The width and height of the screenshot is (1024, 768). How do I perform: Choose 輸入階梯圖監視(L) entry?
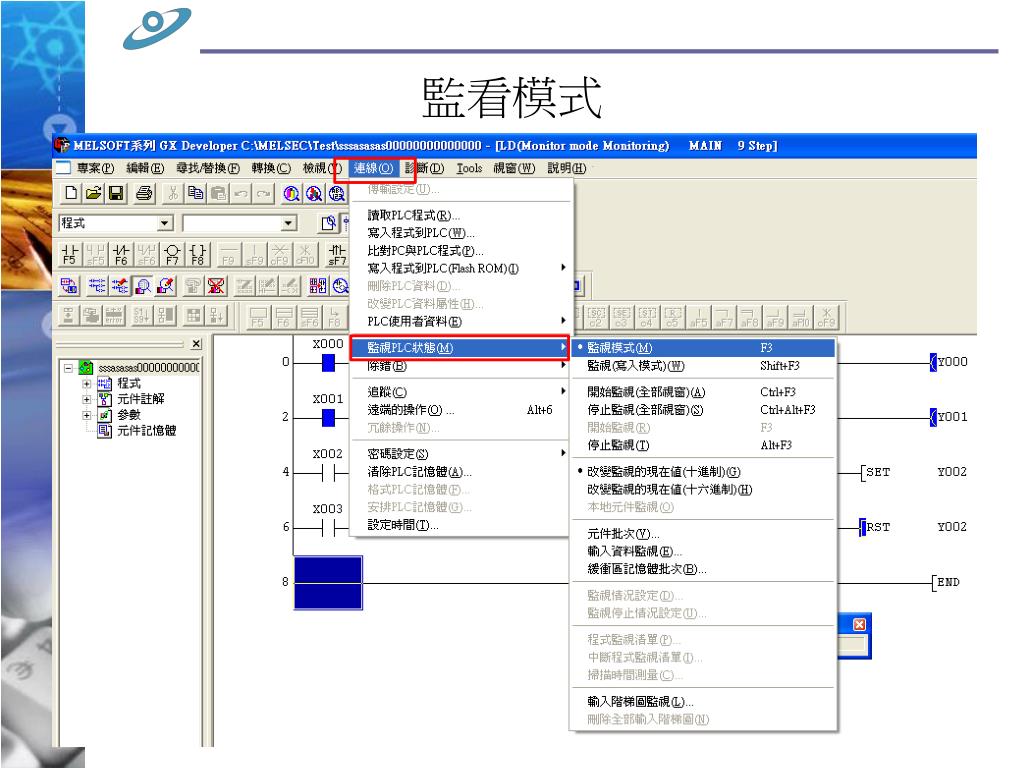703,701
